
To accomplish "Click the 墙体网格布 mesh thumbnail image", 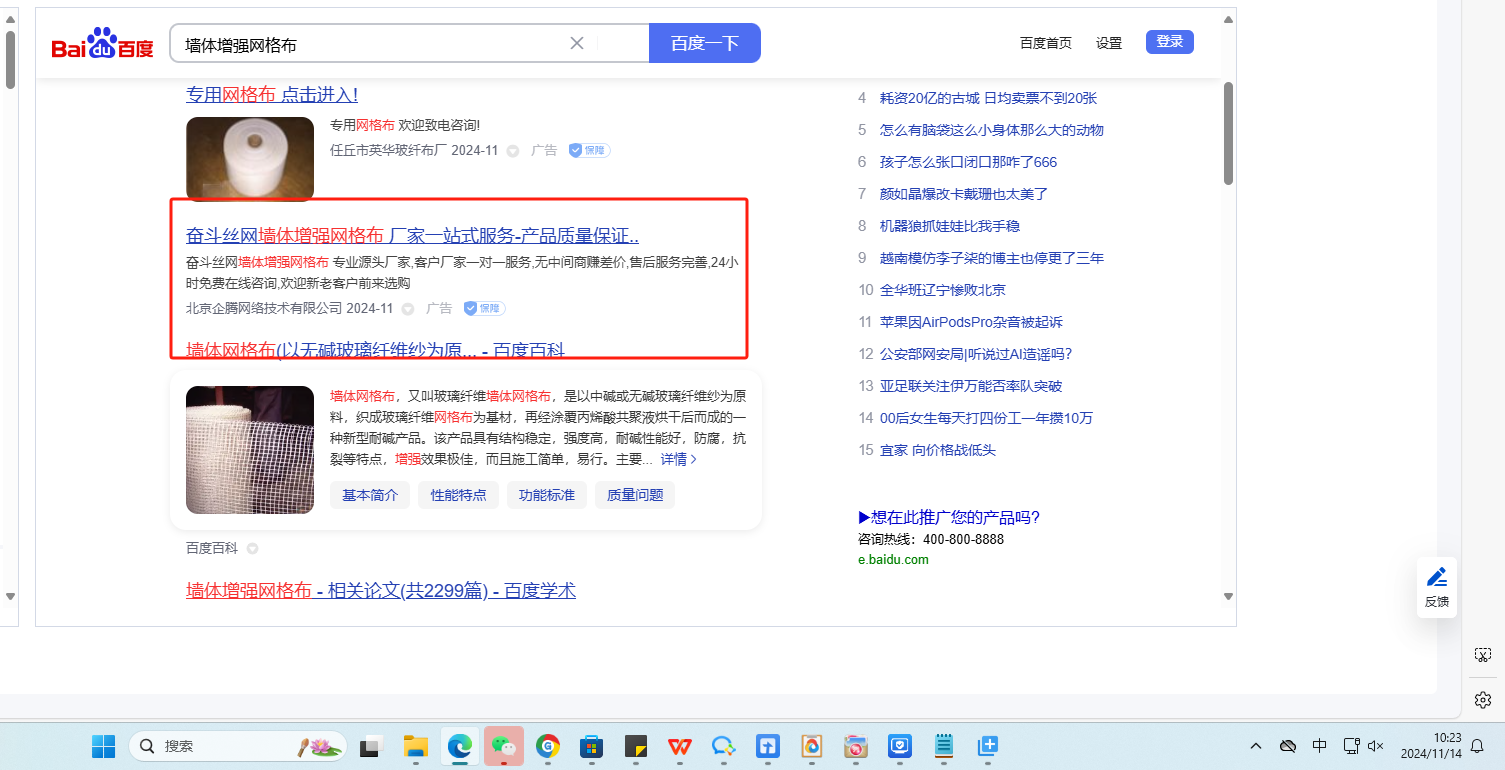I will coord(250,450).
